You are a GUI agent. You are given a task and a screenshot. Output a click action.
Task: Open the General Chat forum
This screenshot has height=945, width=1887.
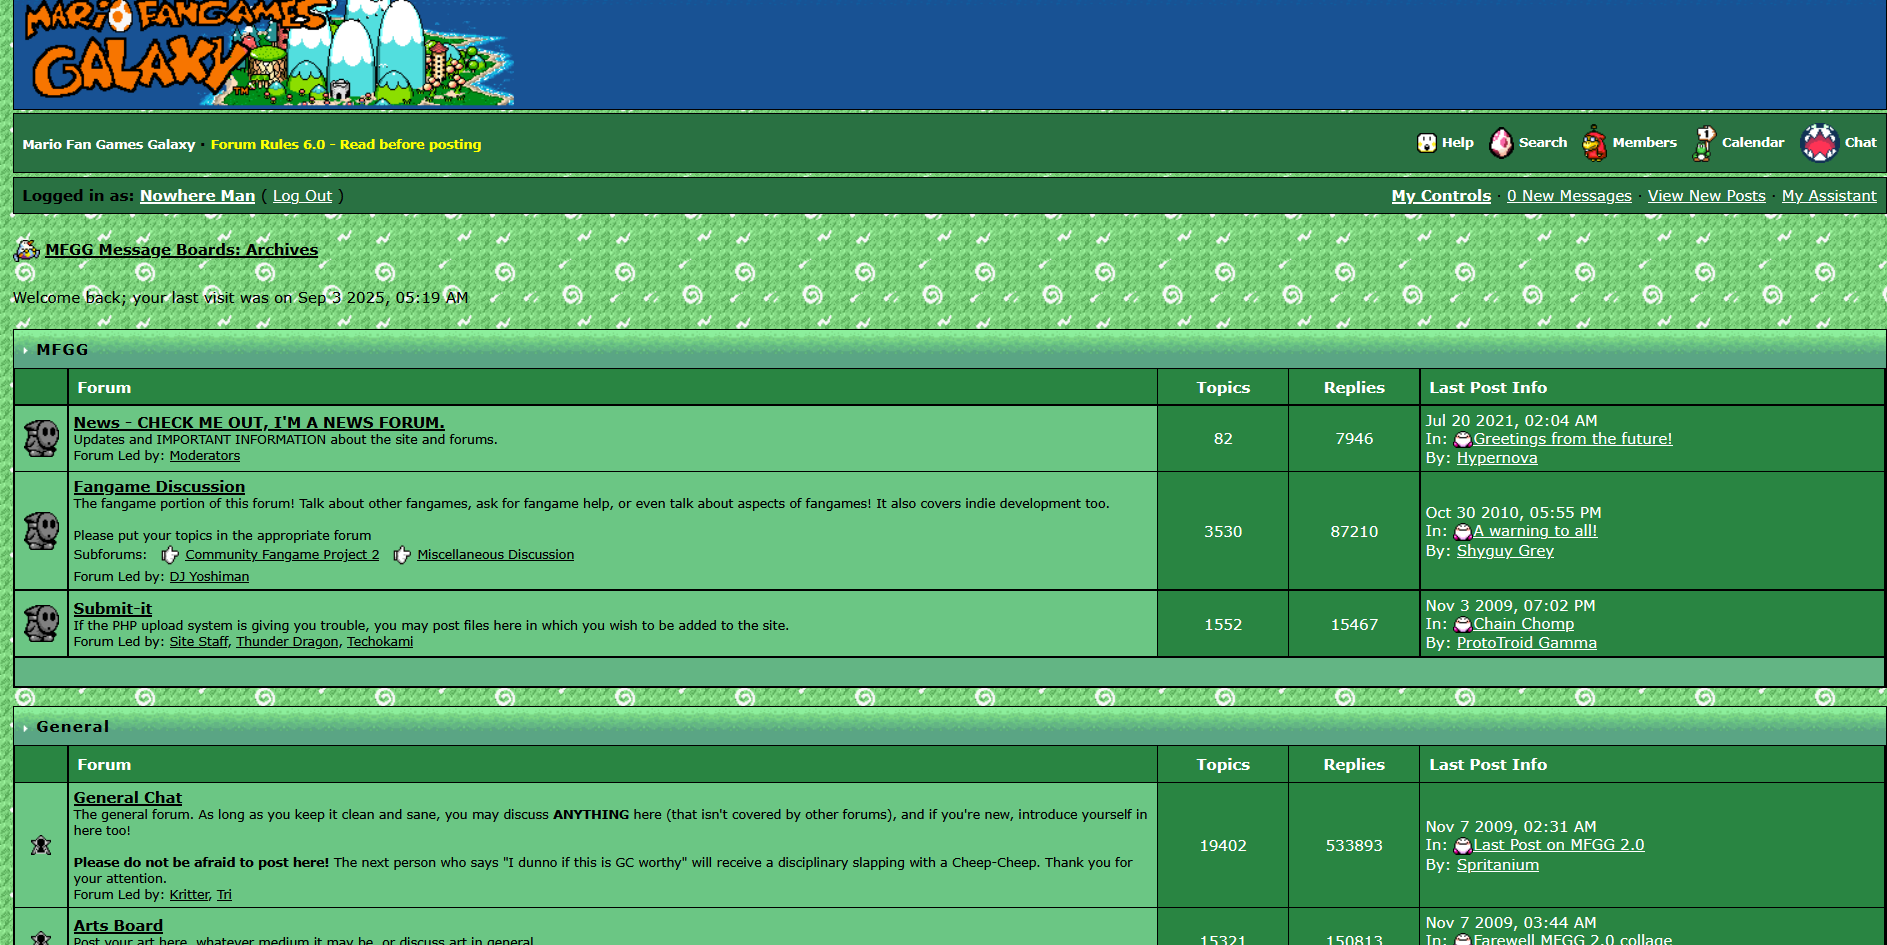(x=128, y=798)
